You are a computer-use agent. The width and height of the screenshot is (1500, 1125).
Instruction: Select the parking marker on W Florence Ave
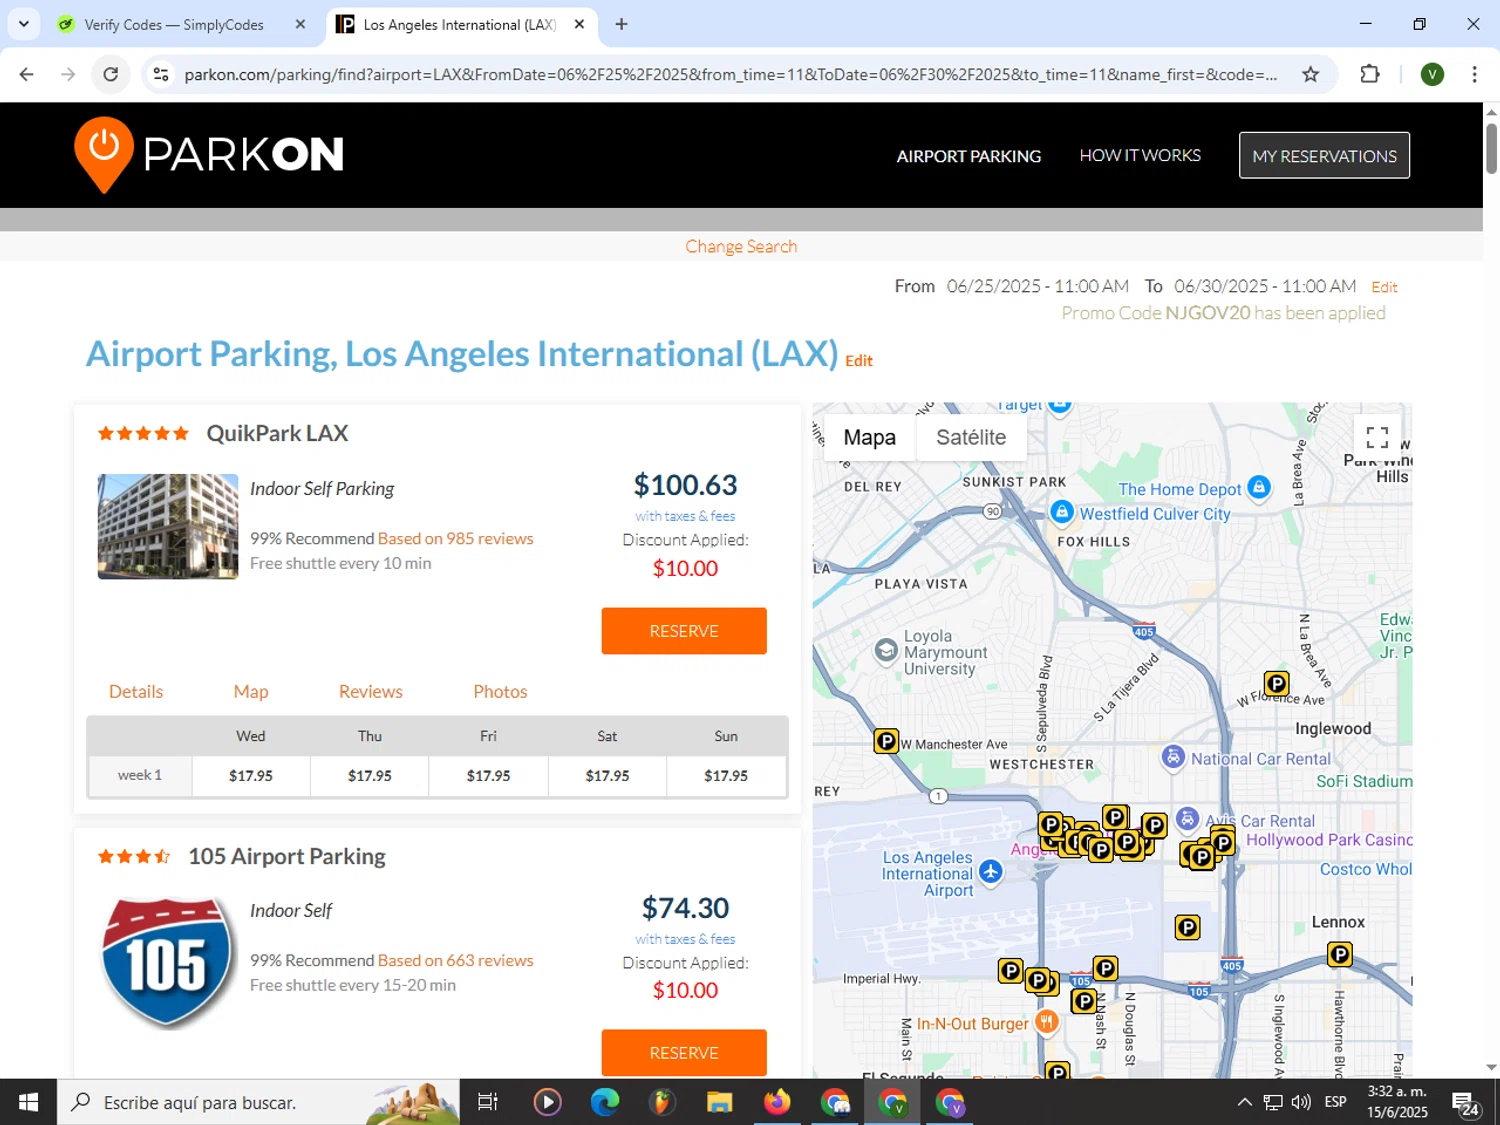[x=1276, y=683]
